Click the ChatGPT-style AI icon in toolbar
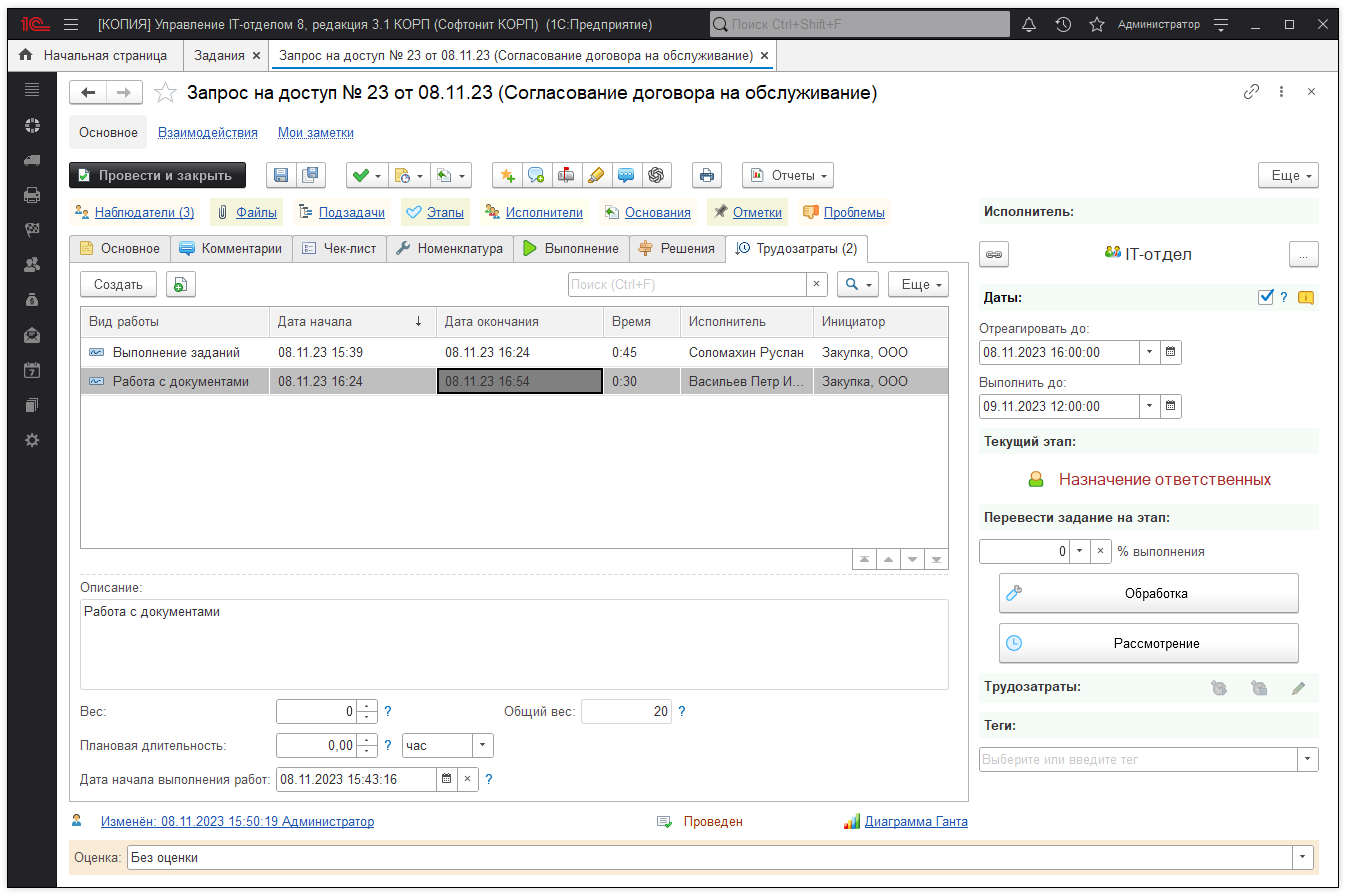The width and height of the screenshot is (1346, 895). click(x=656, y=175)
